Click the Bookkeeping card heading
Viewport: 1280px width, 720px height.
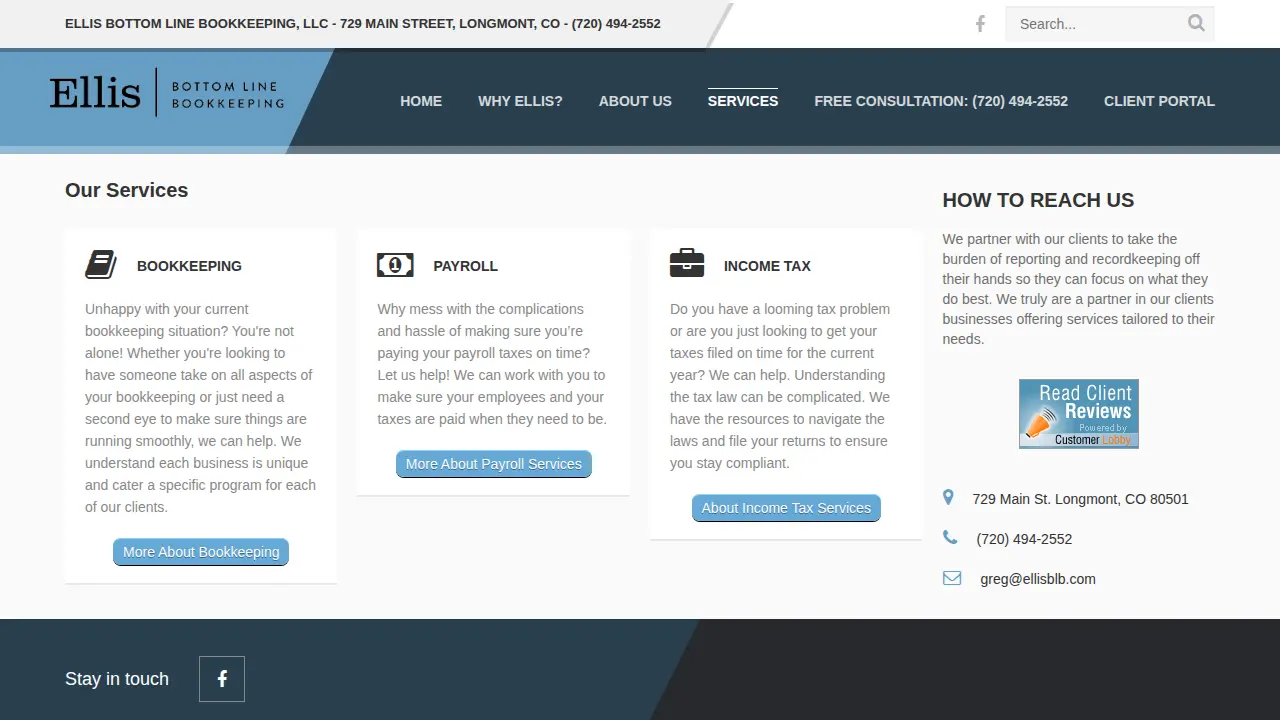tap(189, 266)
